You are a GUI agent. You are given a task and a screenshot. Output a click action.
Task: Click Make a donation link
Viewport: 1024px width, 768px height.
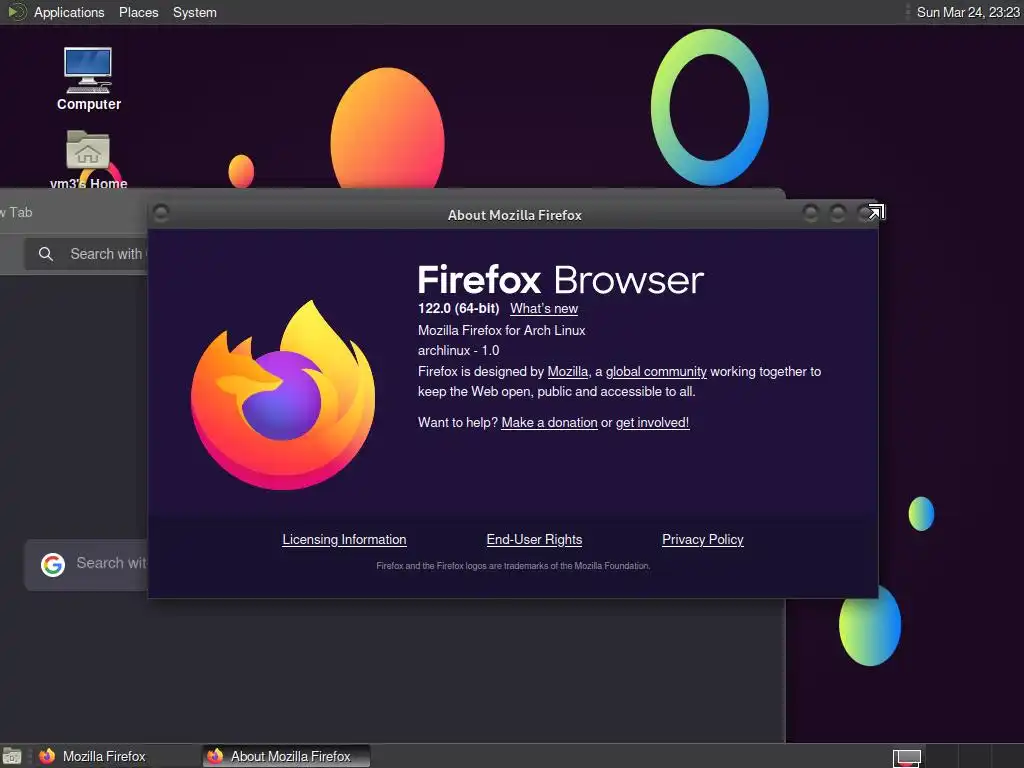click(x=549, y=423)
